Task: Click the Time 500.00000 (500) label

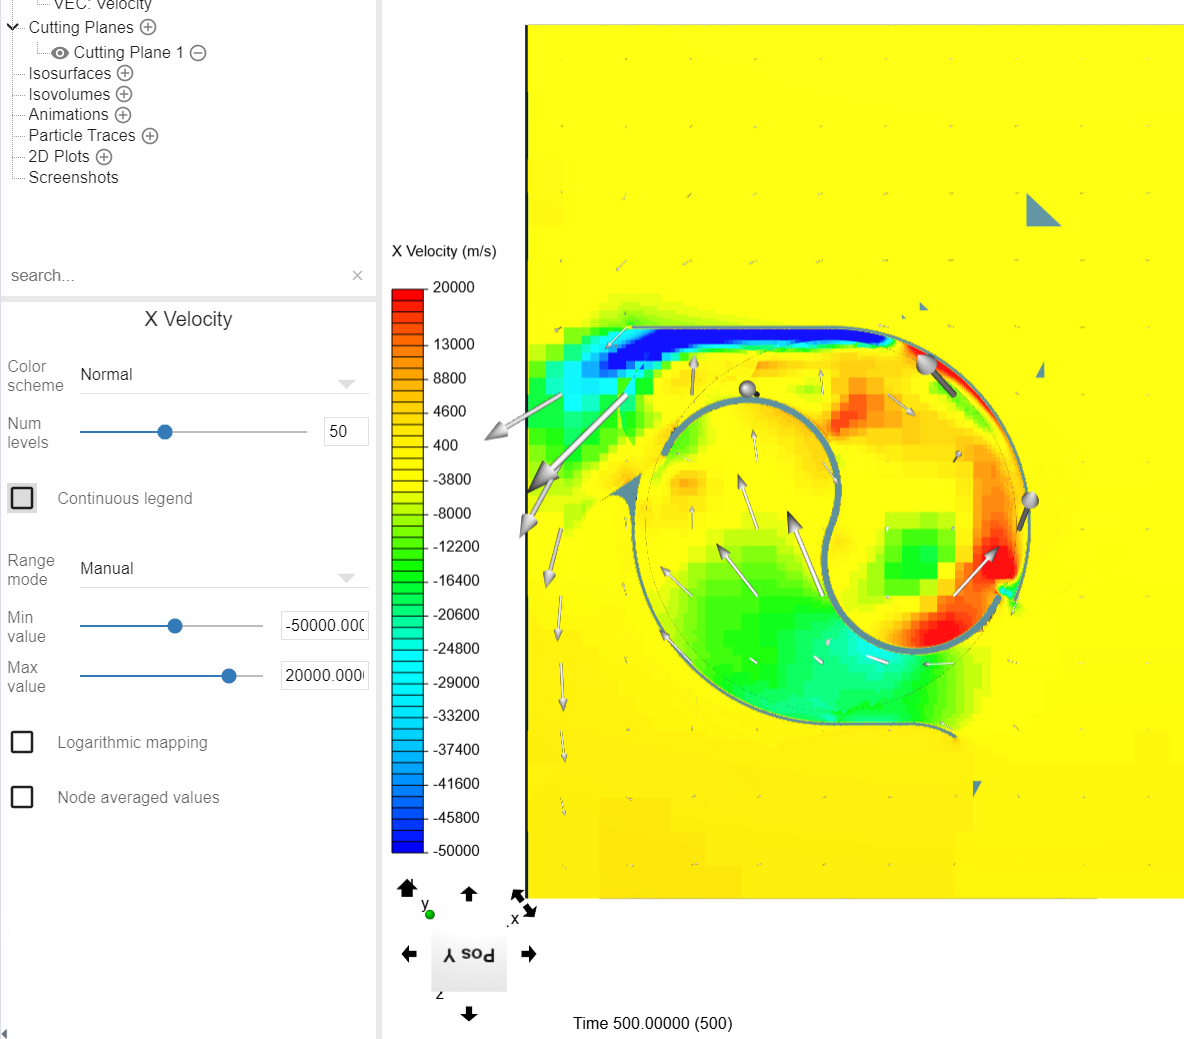Action: point(652,1024)
